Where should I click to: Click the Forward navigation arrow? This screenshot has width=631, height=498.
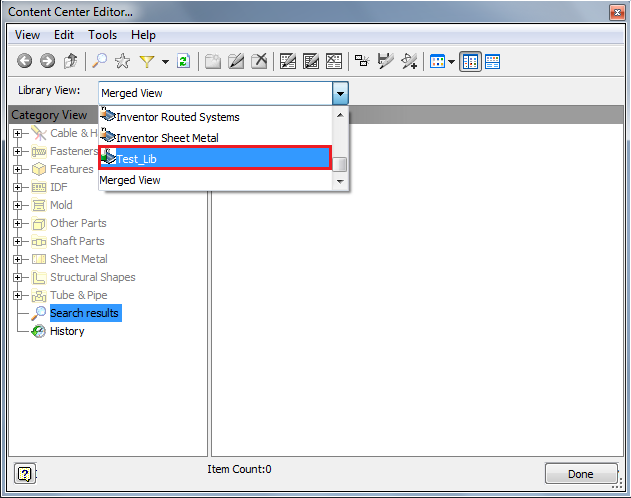tap(47, 61)
